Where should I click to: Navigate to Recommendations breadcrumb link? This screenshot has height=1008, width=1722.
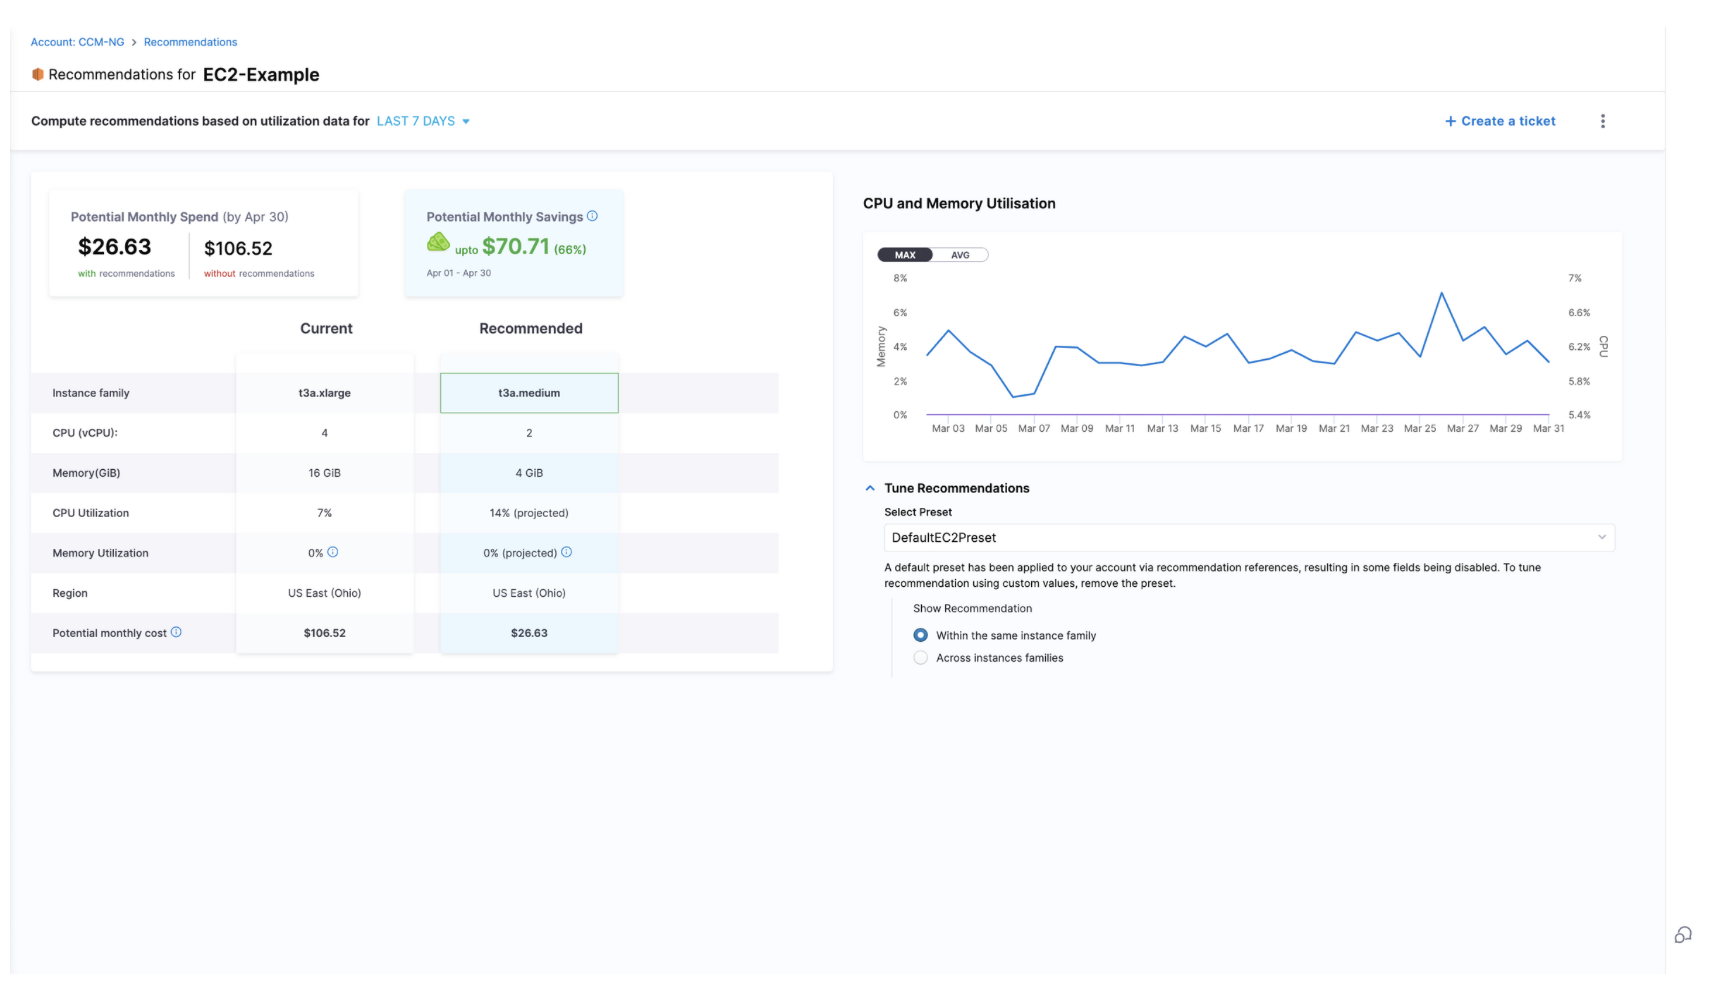(x=190, y=42)
